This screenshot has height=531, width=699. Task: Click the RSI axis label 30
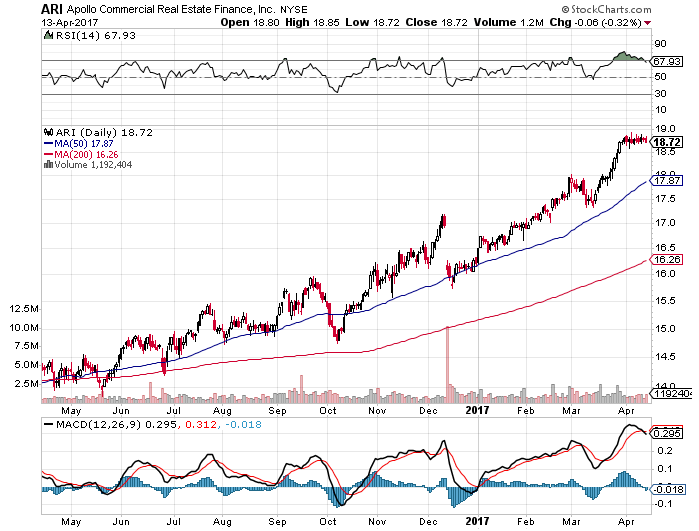(x=661, y=94)
